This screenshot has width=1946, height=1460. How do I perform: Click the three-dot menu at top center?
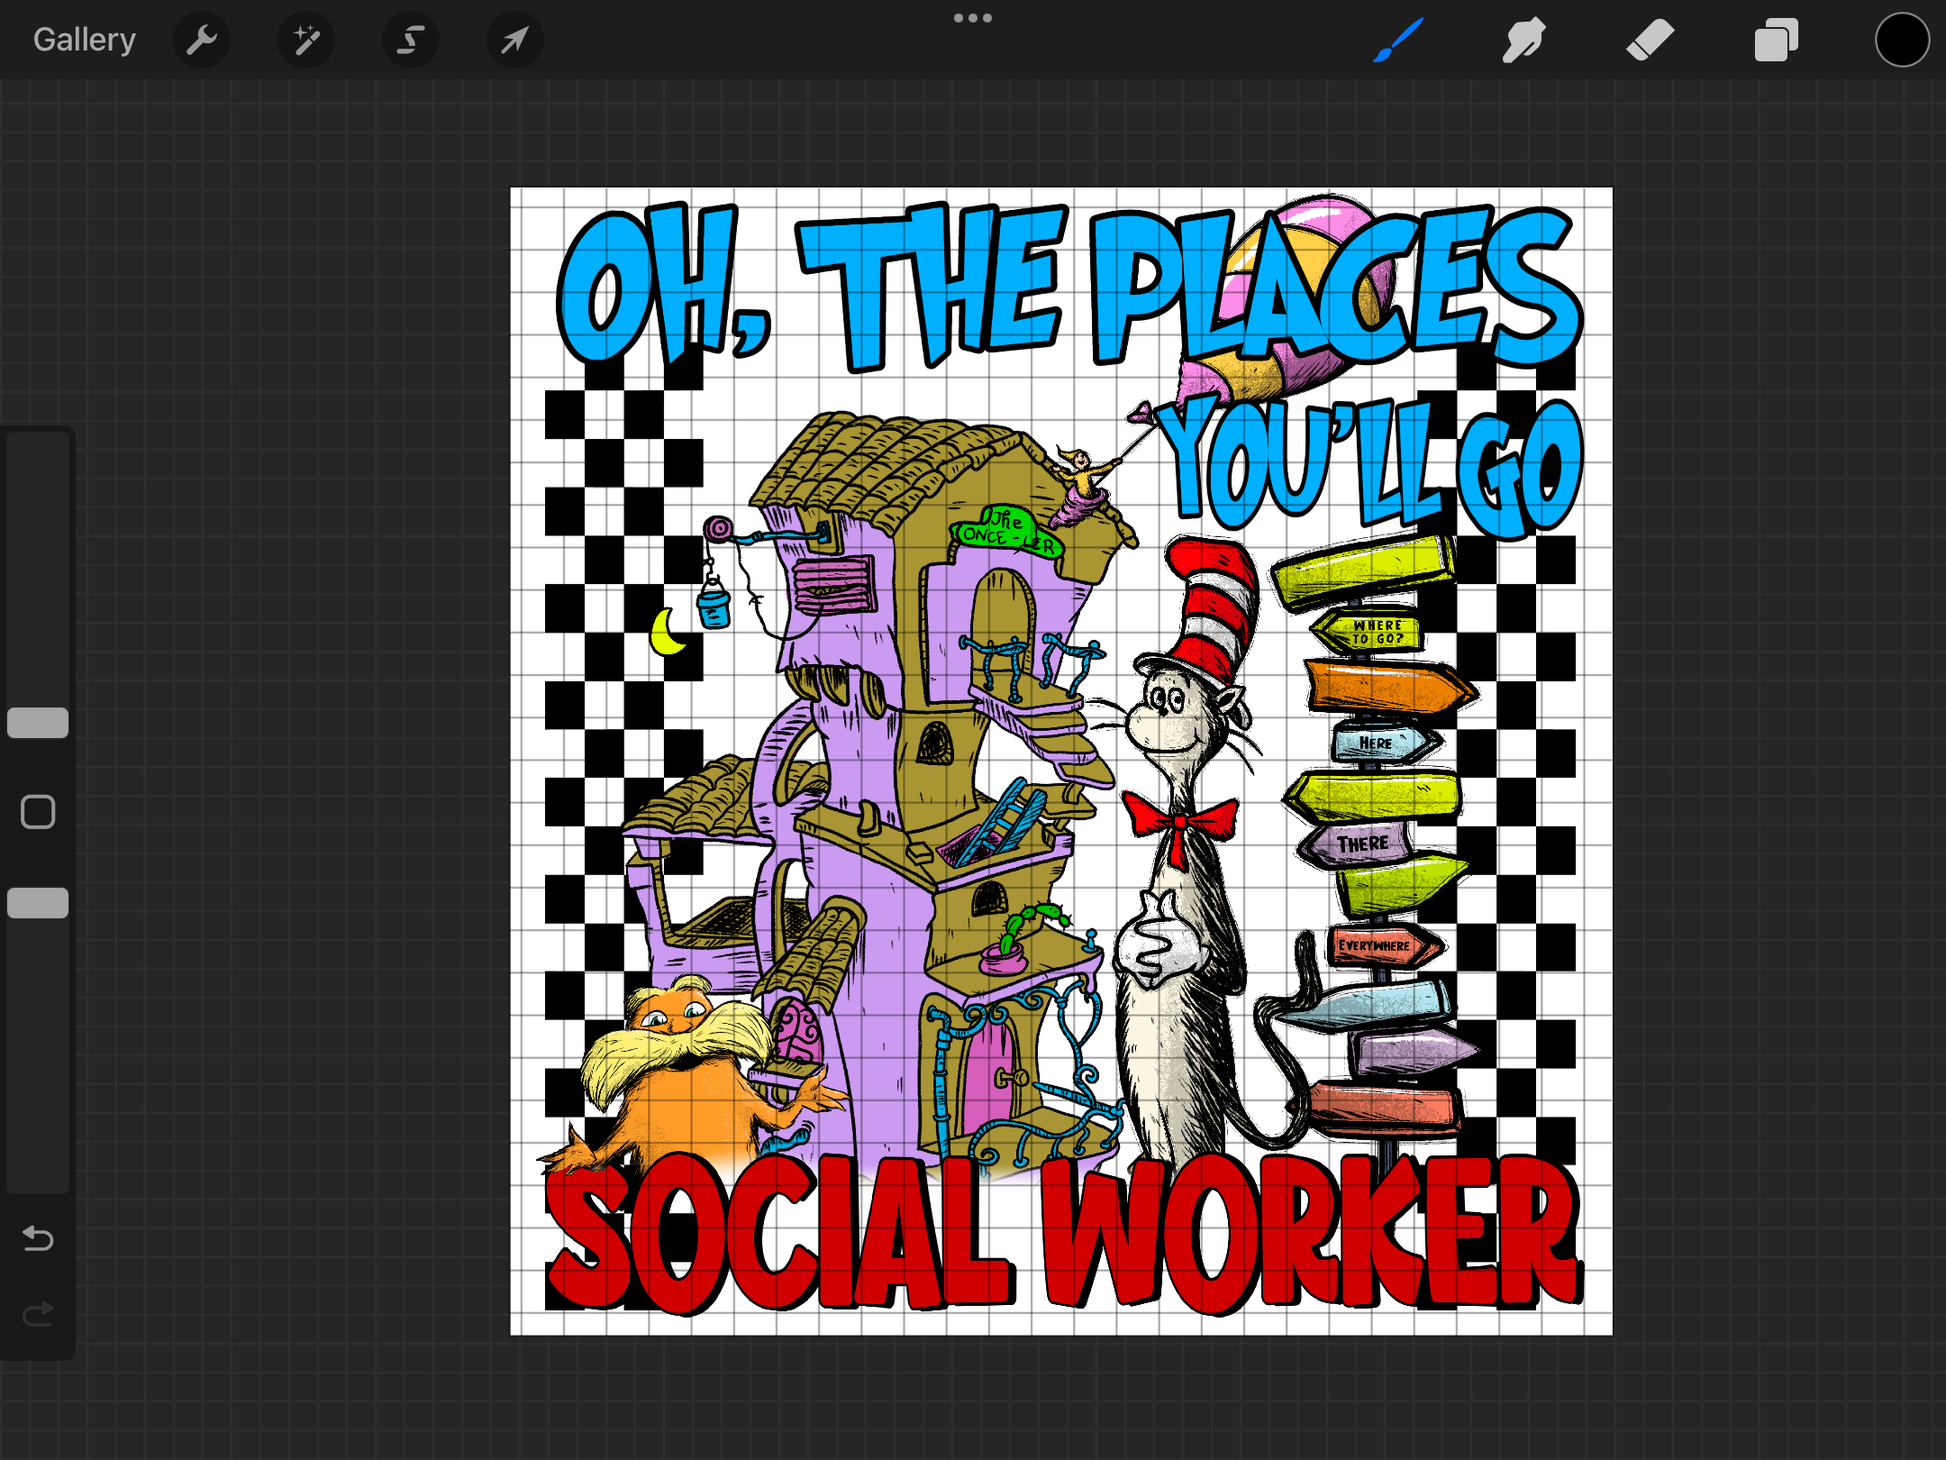click(x=972, y=18)
